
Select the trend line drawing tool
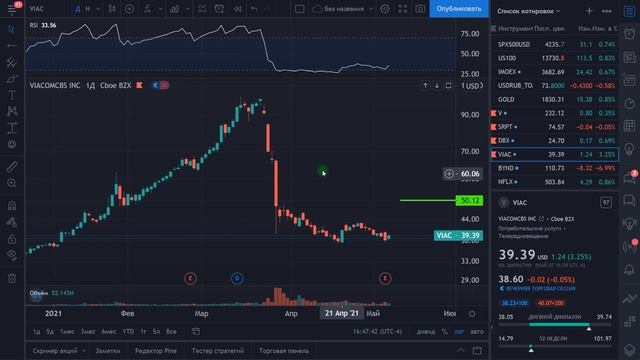tap(12, 46)
